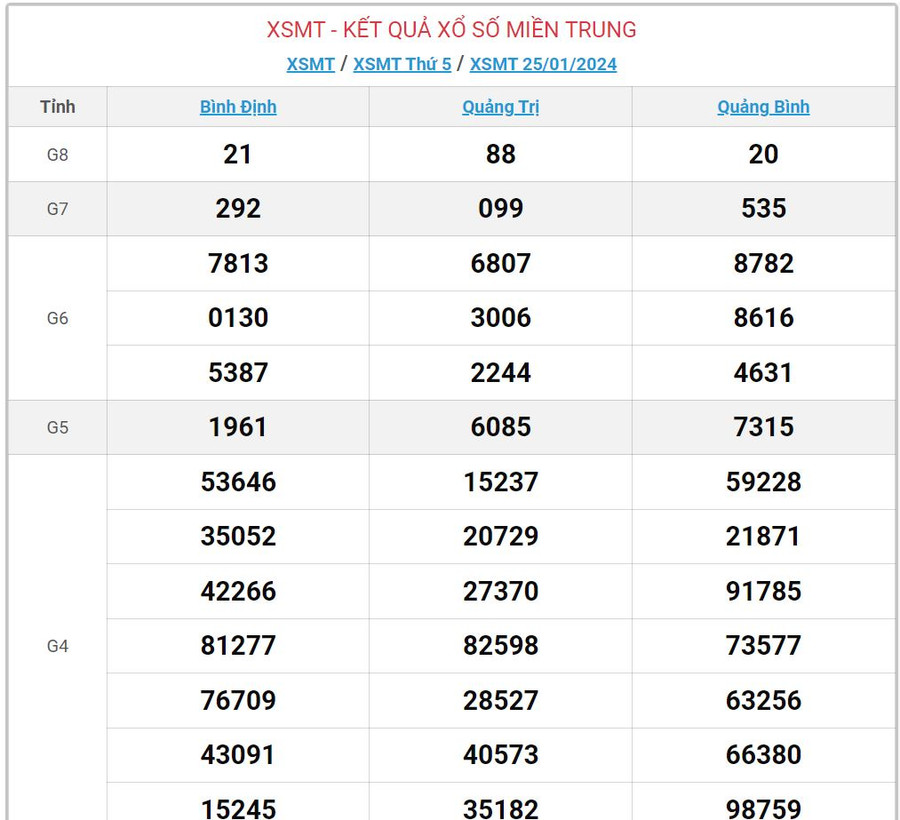This screenshot has height=820, width=900.
Task: Open the Quảng Trị province link
Action: coord(500,107)
